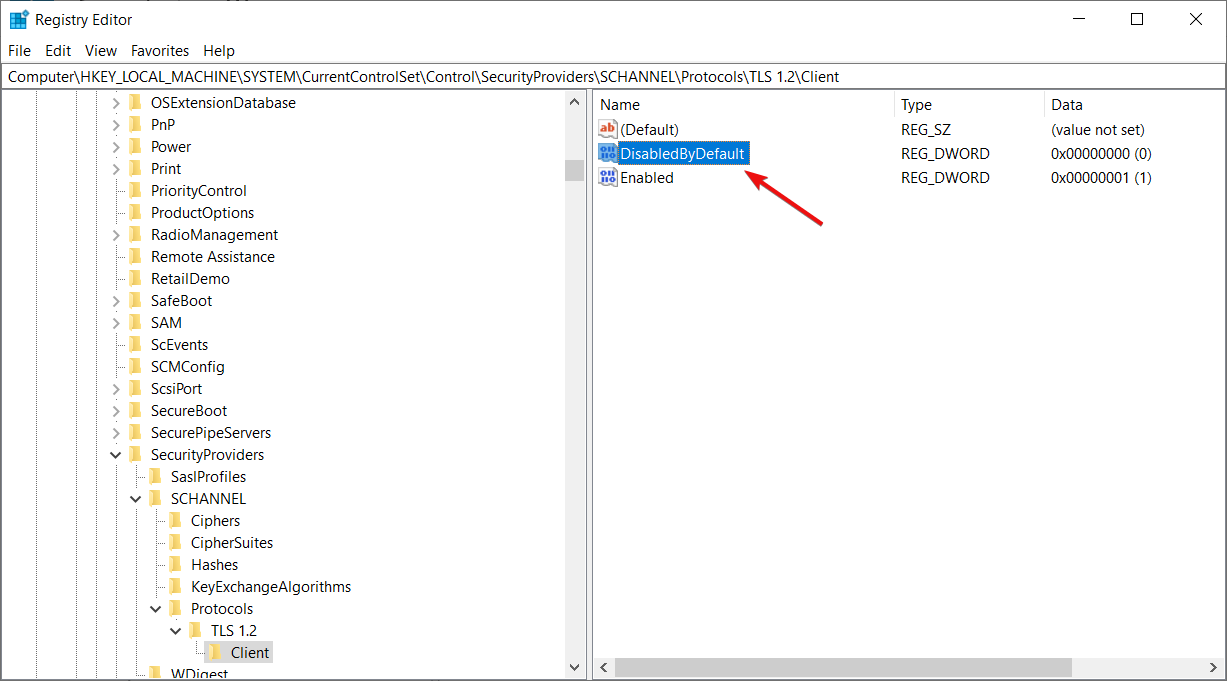1227x681 pixels.
Task: Click the SafeBoot folder icon
Action: [135, 300]
